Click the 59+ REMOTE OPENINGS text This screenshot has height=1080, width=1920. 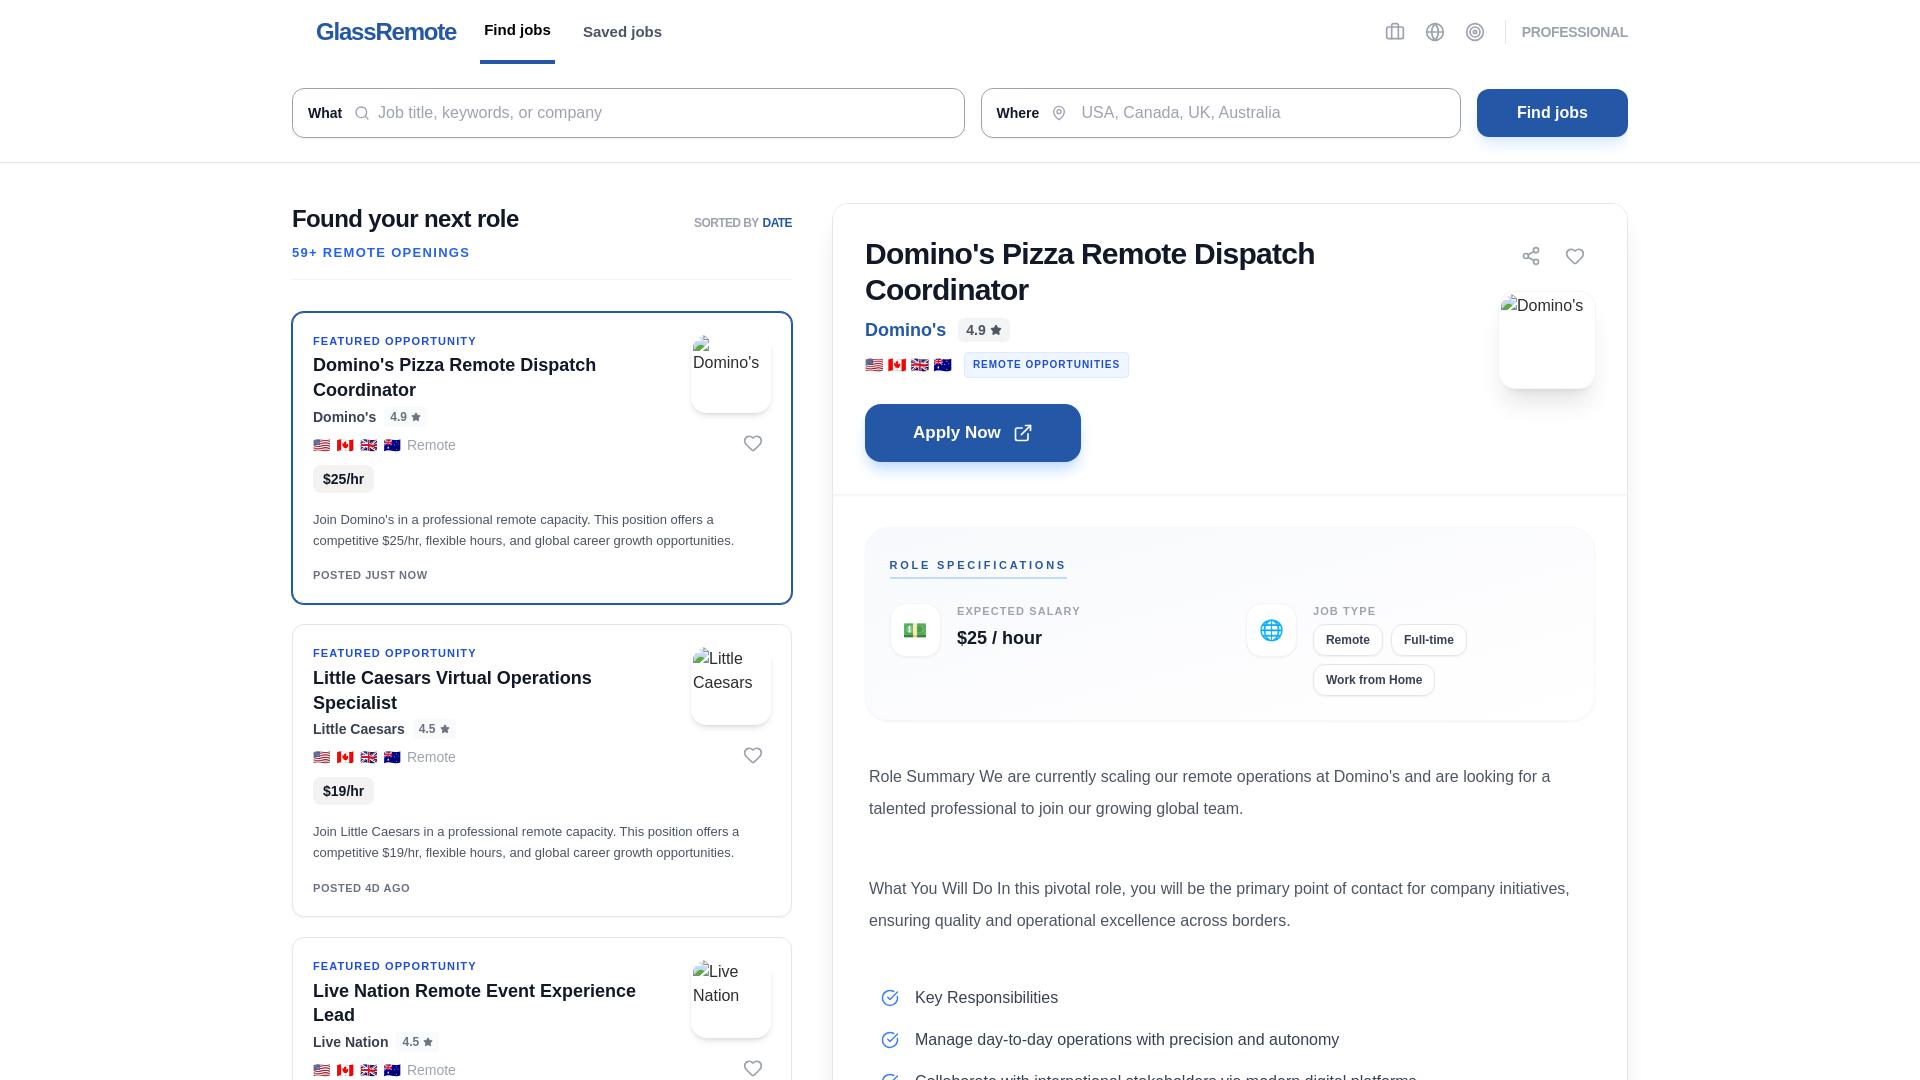point(381,253)
